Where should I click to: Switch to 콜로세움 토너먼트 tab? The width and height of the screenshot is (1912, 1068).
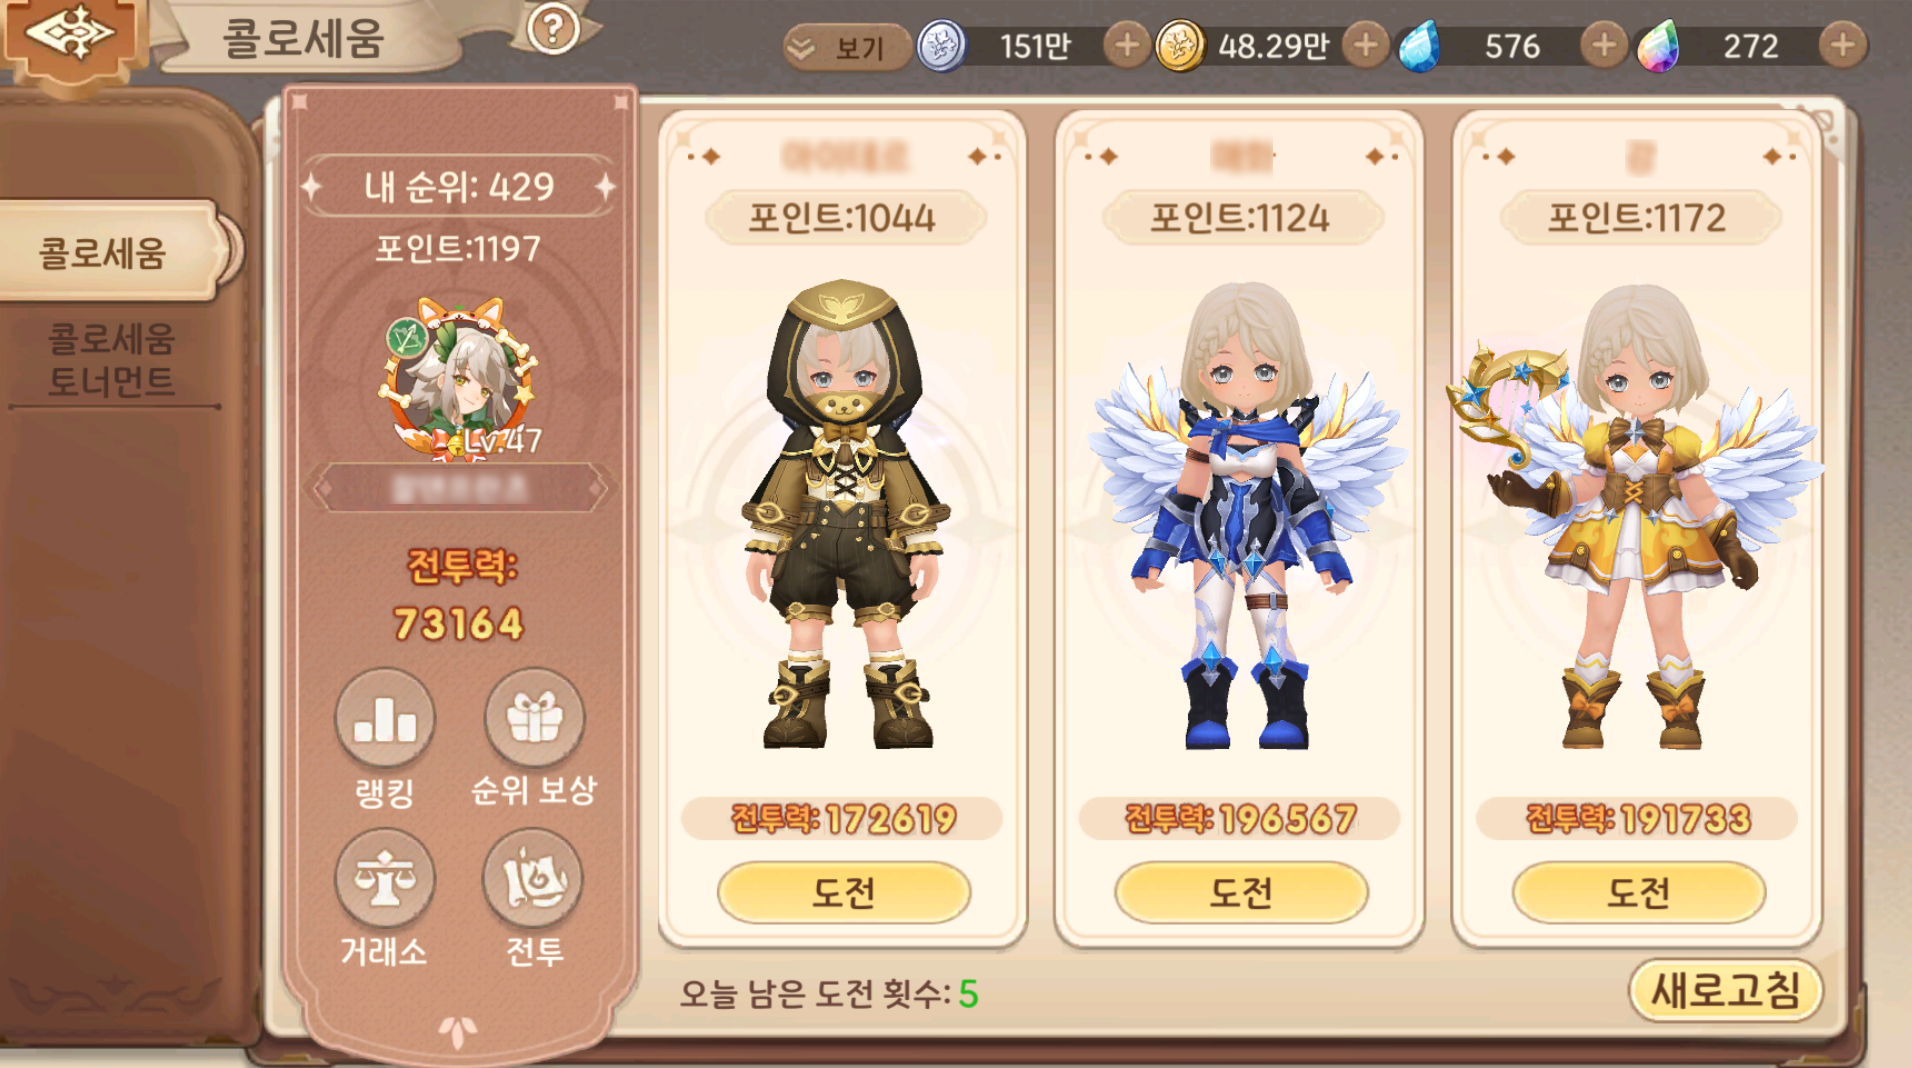(x=112, y=360)
